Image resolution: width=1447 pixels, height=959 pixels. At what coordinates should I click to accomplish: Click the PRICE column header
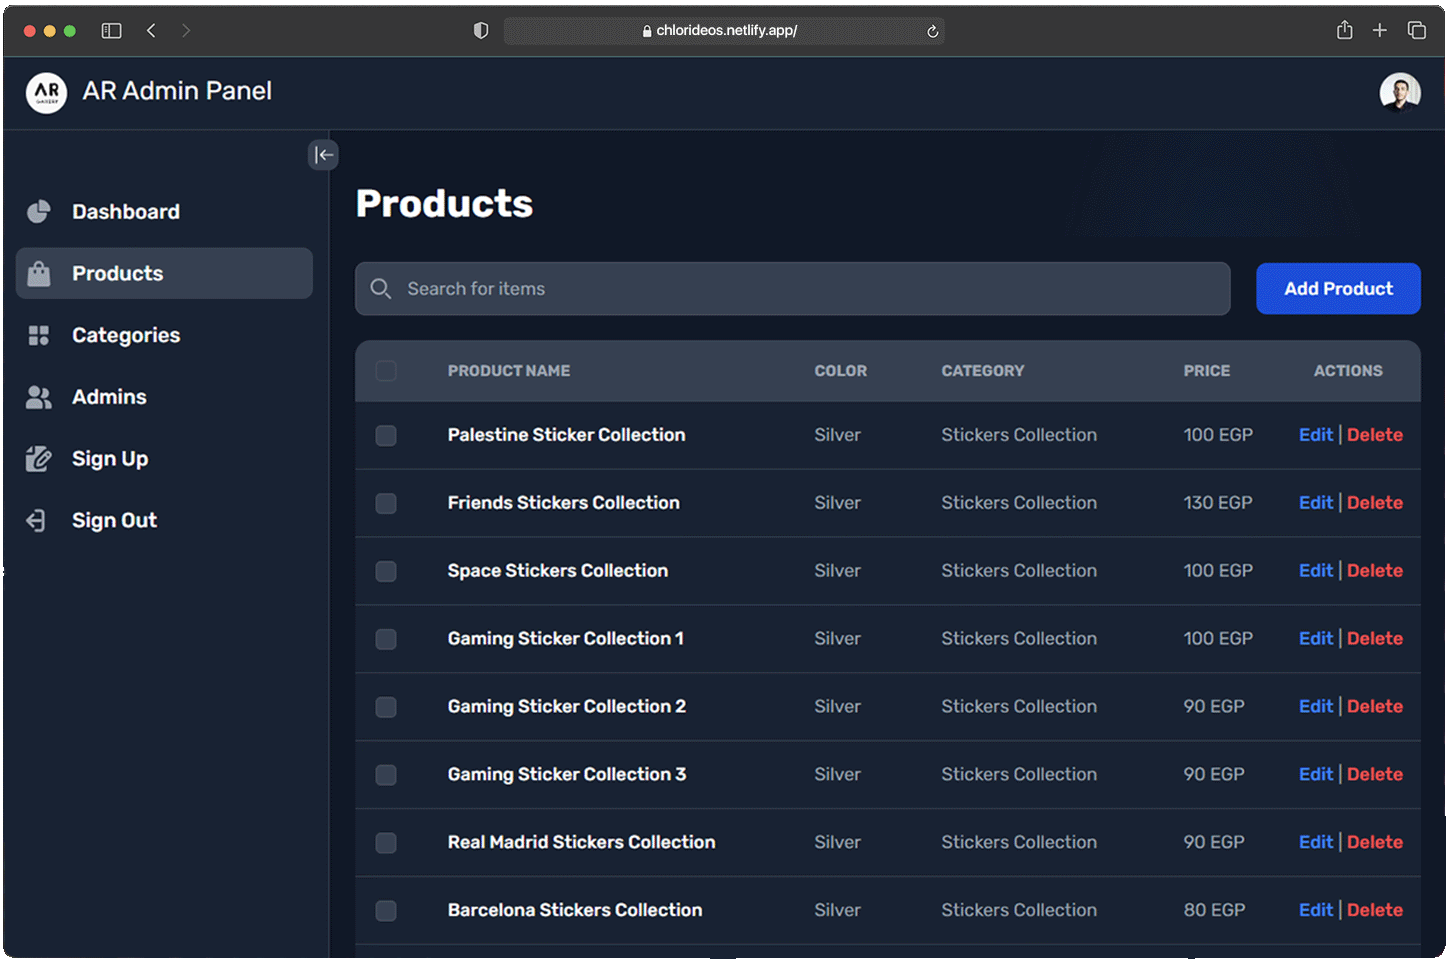click(x=1206, y=371)
